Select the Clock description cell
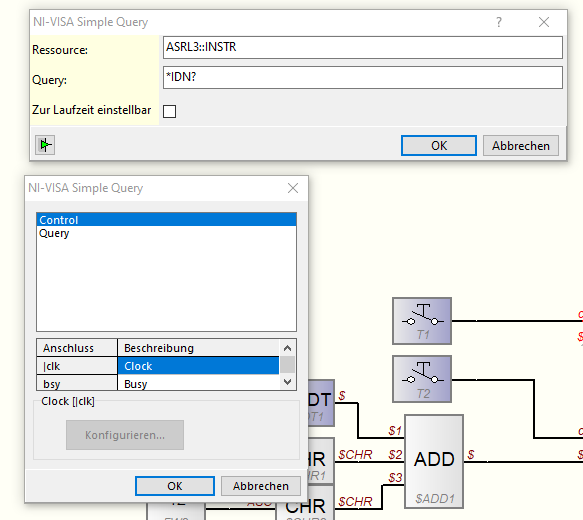This screenshot has width=583, height=520. click(198, 366)
